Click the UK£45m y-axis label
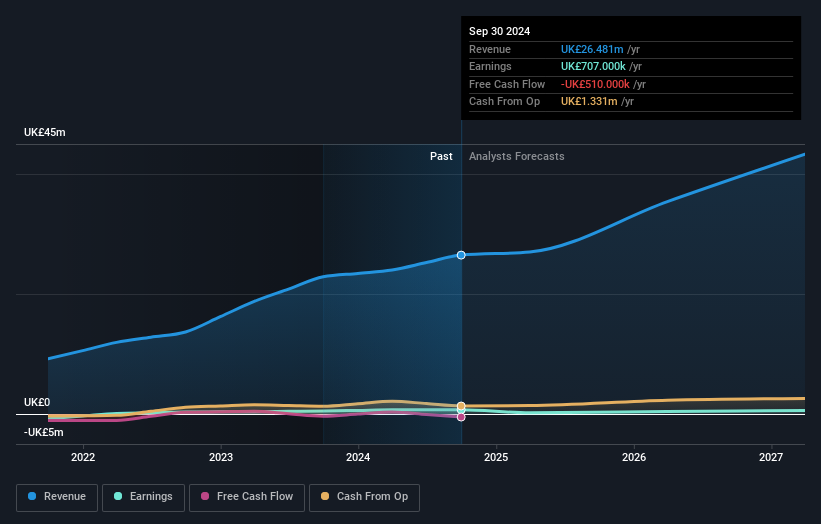 coord(45,132)
